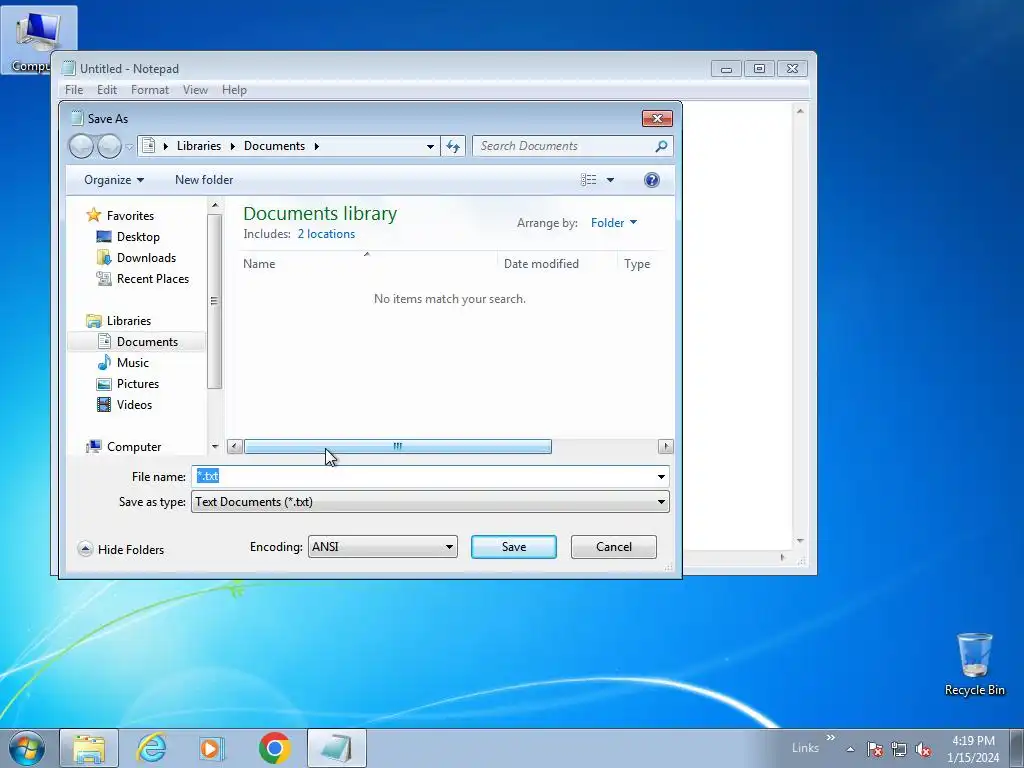The image size is (1024, 768).
Task: Open Notepad's Edit menu
Action: (x=106, y=90)
